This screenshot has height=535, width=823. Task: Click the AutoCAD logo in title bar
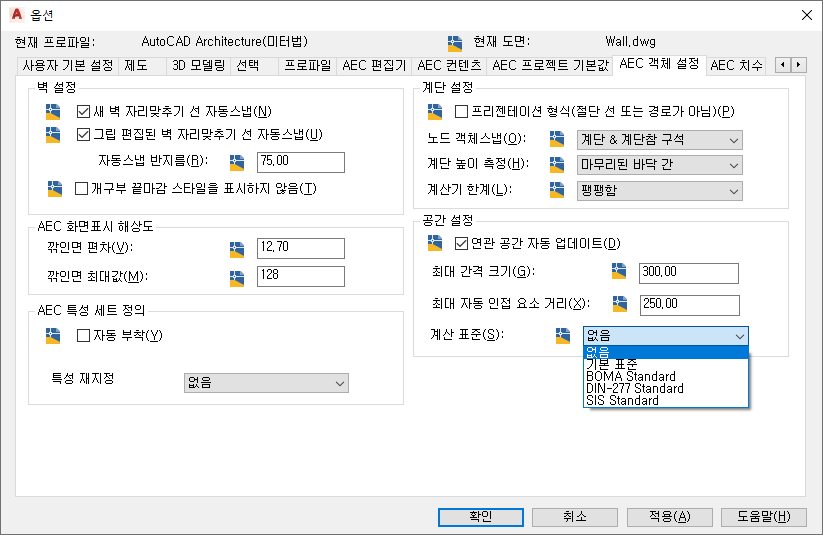tap(17, 14)
